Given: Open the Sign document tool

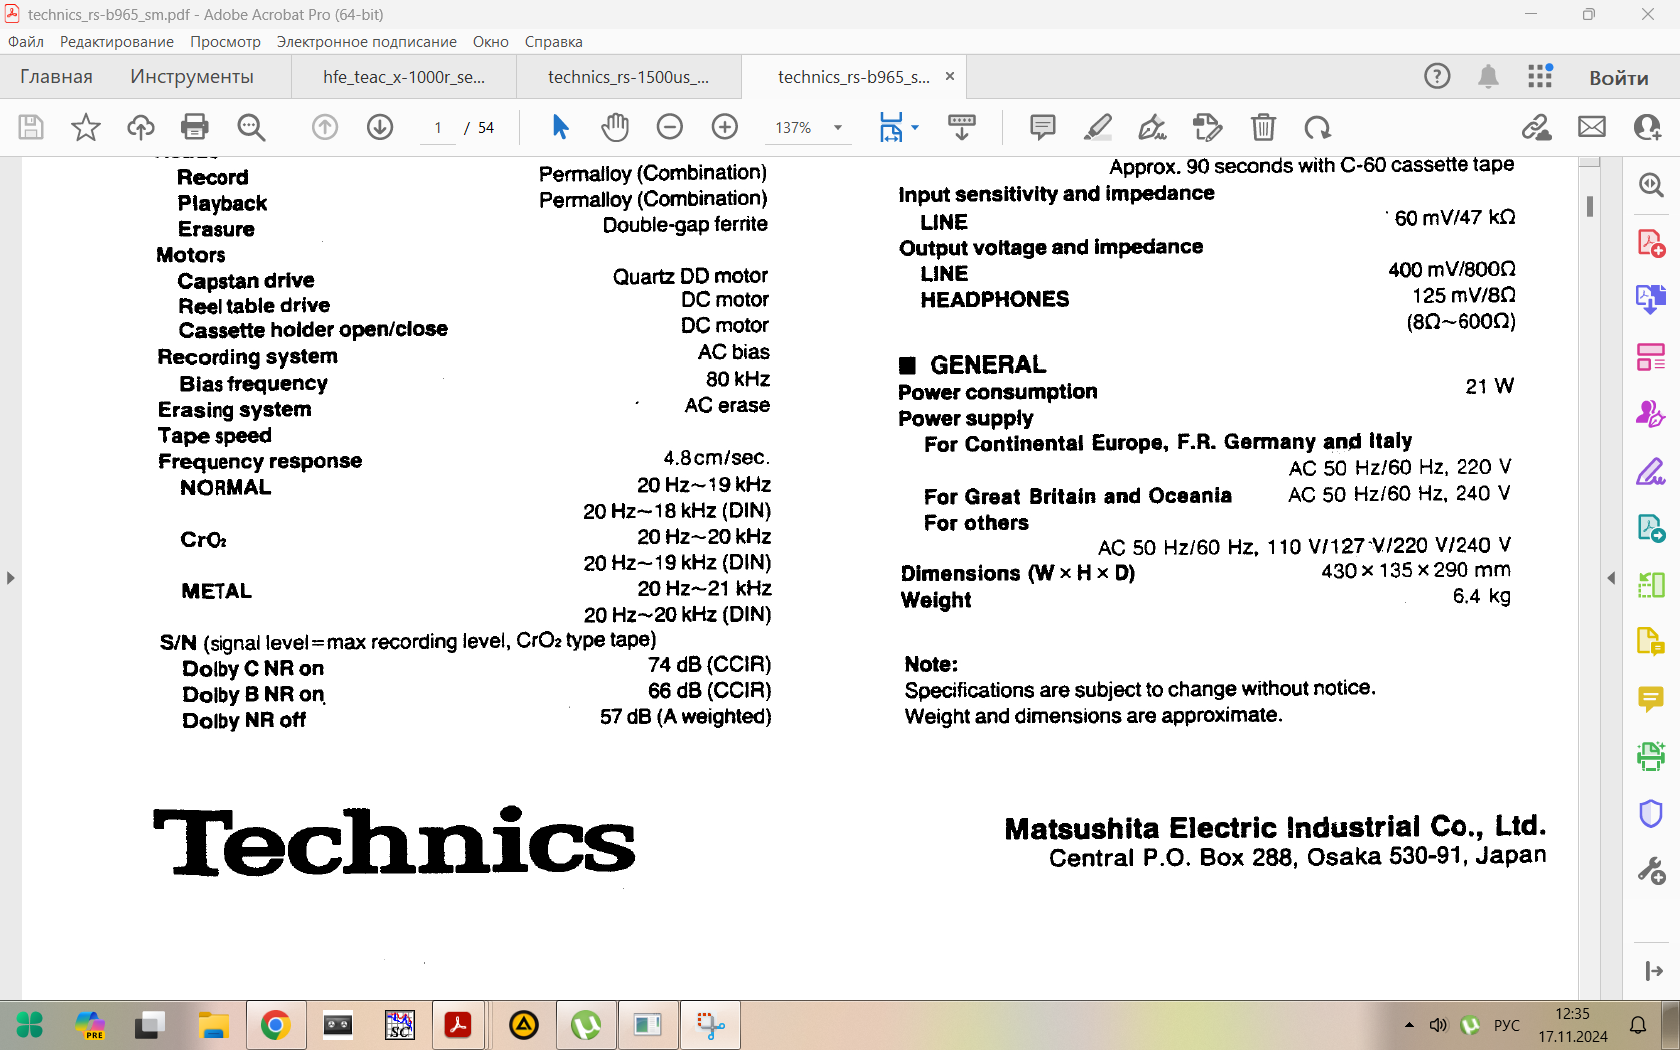Looking at the screenshot, I should tap(1153, 127).
